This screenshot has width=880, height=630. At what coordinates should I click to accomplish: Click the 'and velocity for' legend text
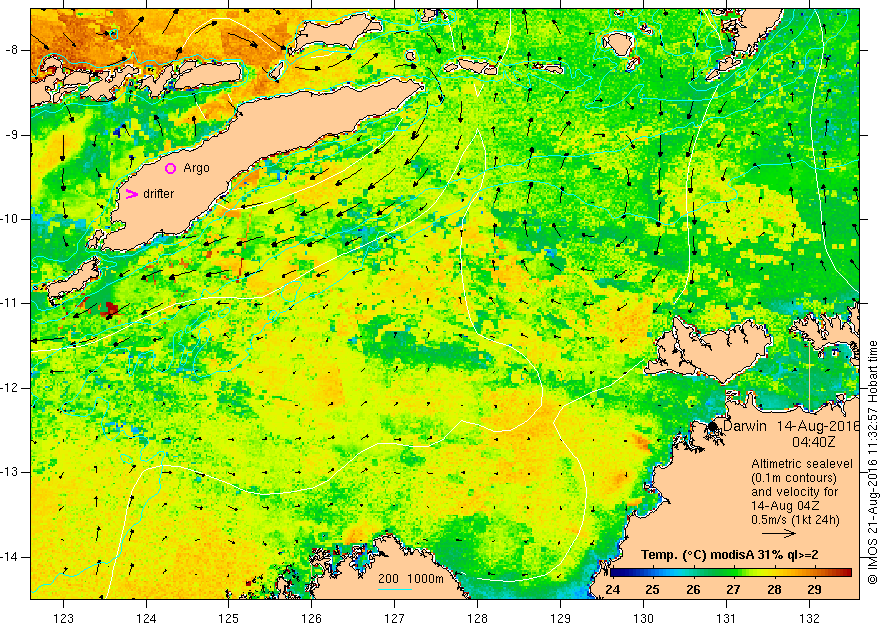click(x=795, y=492)
